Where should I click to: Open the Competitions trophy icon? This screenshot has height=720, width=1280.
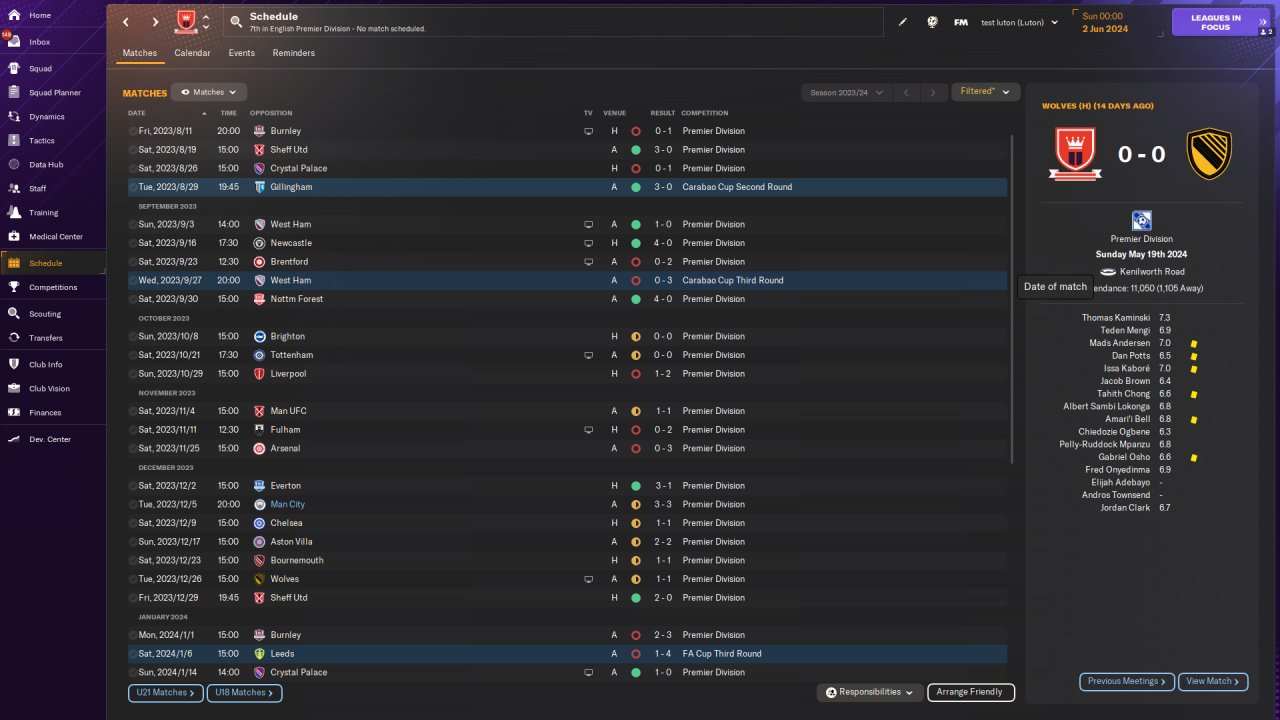coord(14,287)
